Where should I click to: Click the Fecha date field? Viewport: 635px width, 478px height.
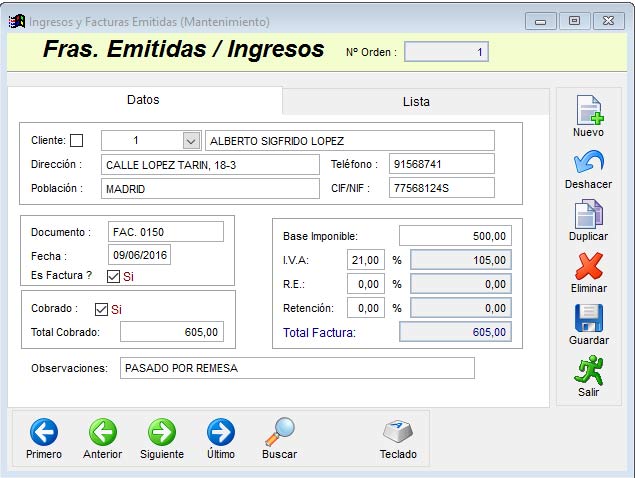(140, 255)
